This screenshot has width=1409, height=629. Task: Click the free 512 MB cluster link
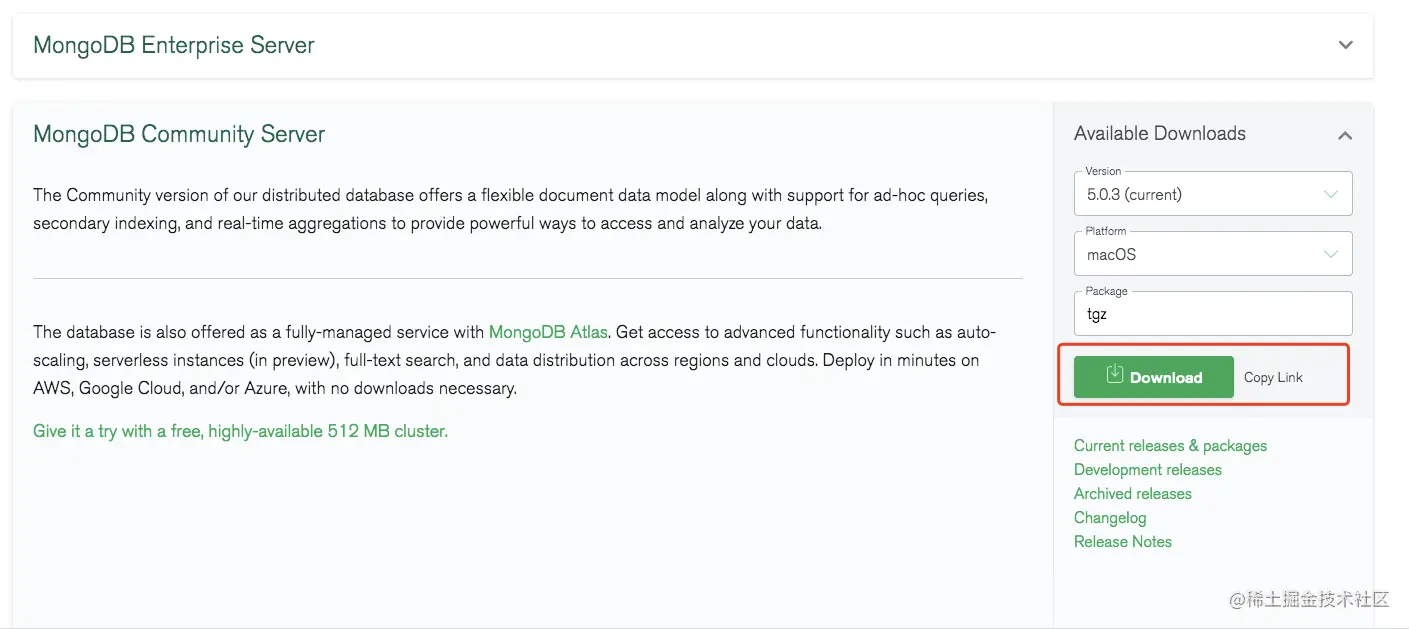(240, 431)
